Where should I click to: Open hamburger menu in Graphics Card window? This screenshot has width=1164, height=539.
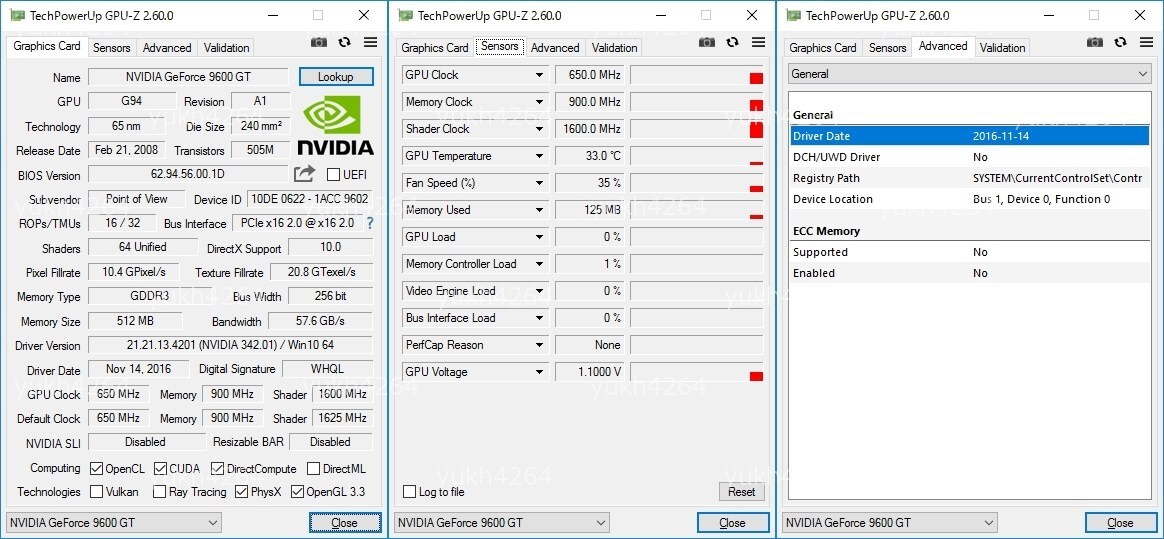[370, 42]
